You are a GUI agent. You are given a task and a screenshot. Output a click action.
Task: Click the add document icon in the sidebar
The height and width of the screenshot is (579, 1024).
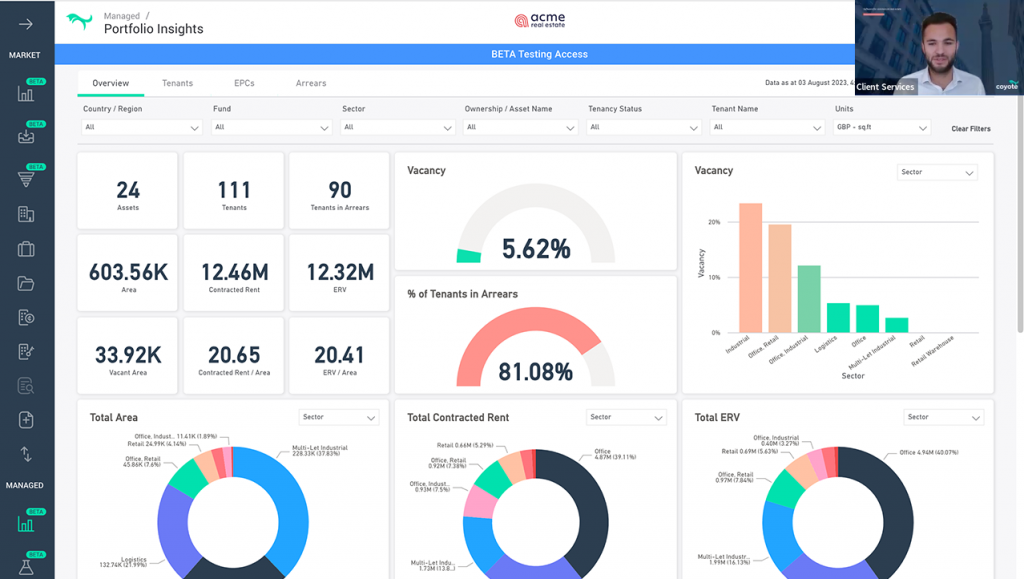click(24, 420)
